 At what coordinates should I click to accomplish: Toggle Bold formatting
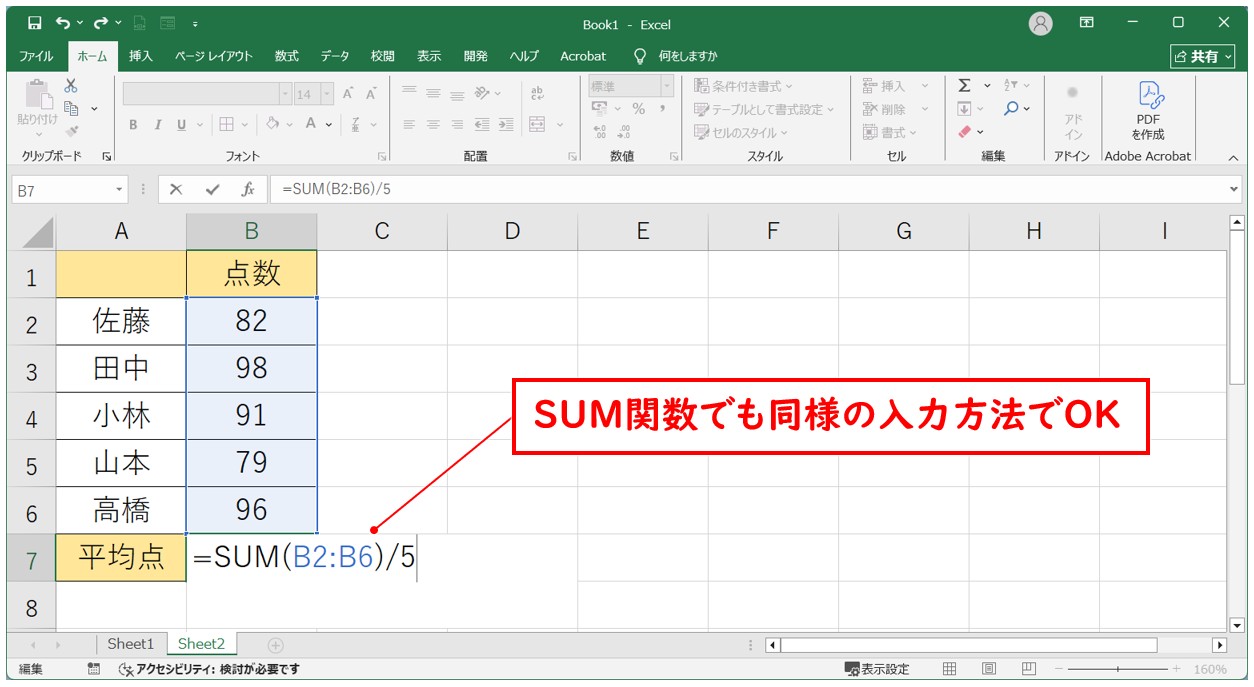[133, 125]
